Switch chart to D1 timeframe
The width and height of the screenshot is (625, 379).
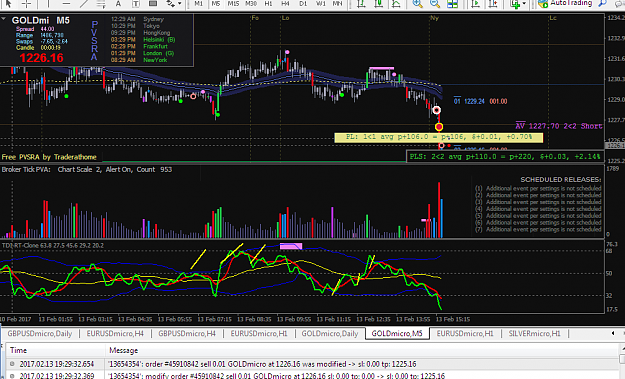[303, 4]
